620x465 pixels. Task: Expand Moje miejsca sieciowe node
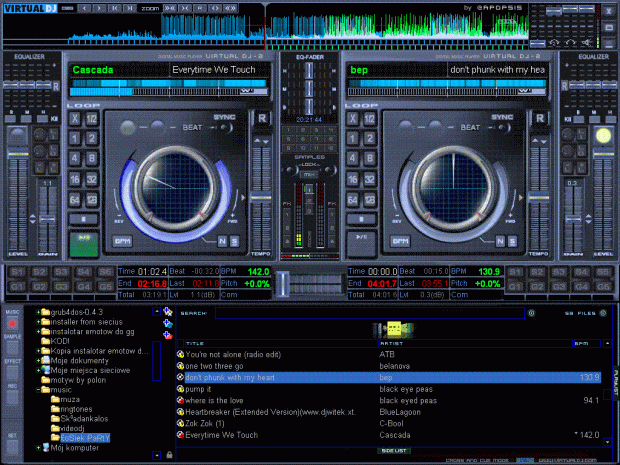pos(38,370)
